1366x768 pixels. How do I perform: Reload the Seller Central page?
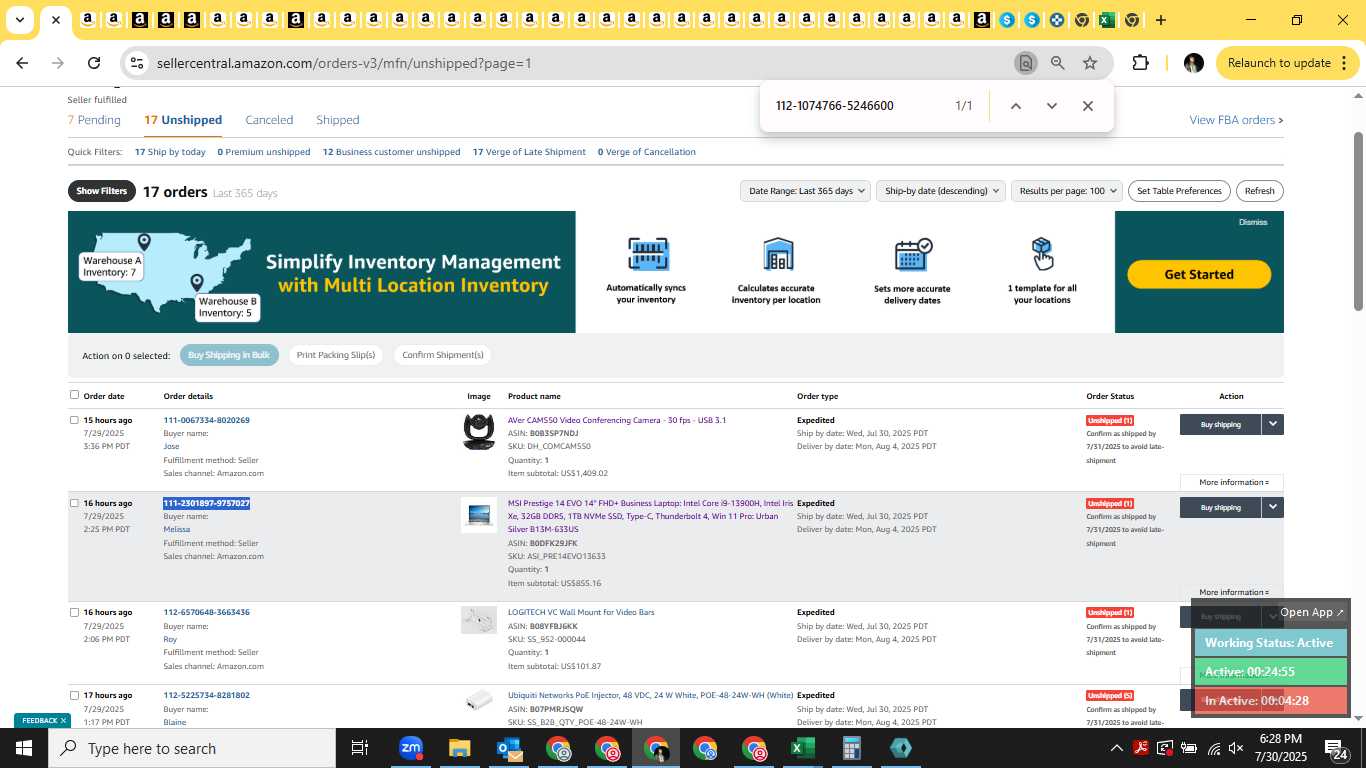tap(94, 63)
